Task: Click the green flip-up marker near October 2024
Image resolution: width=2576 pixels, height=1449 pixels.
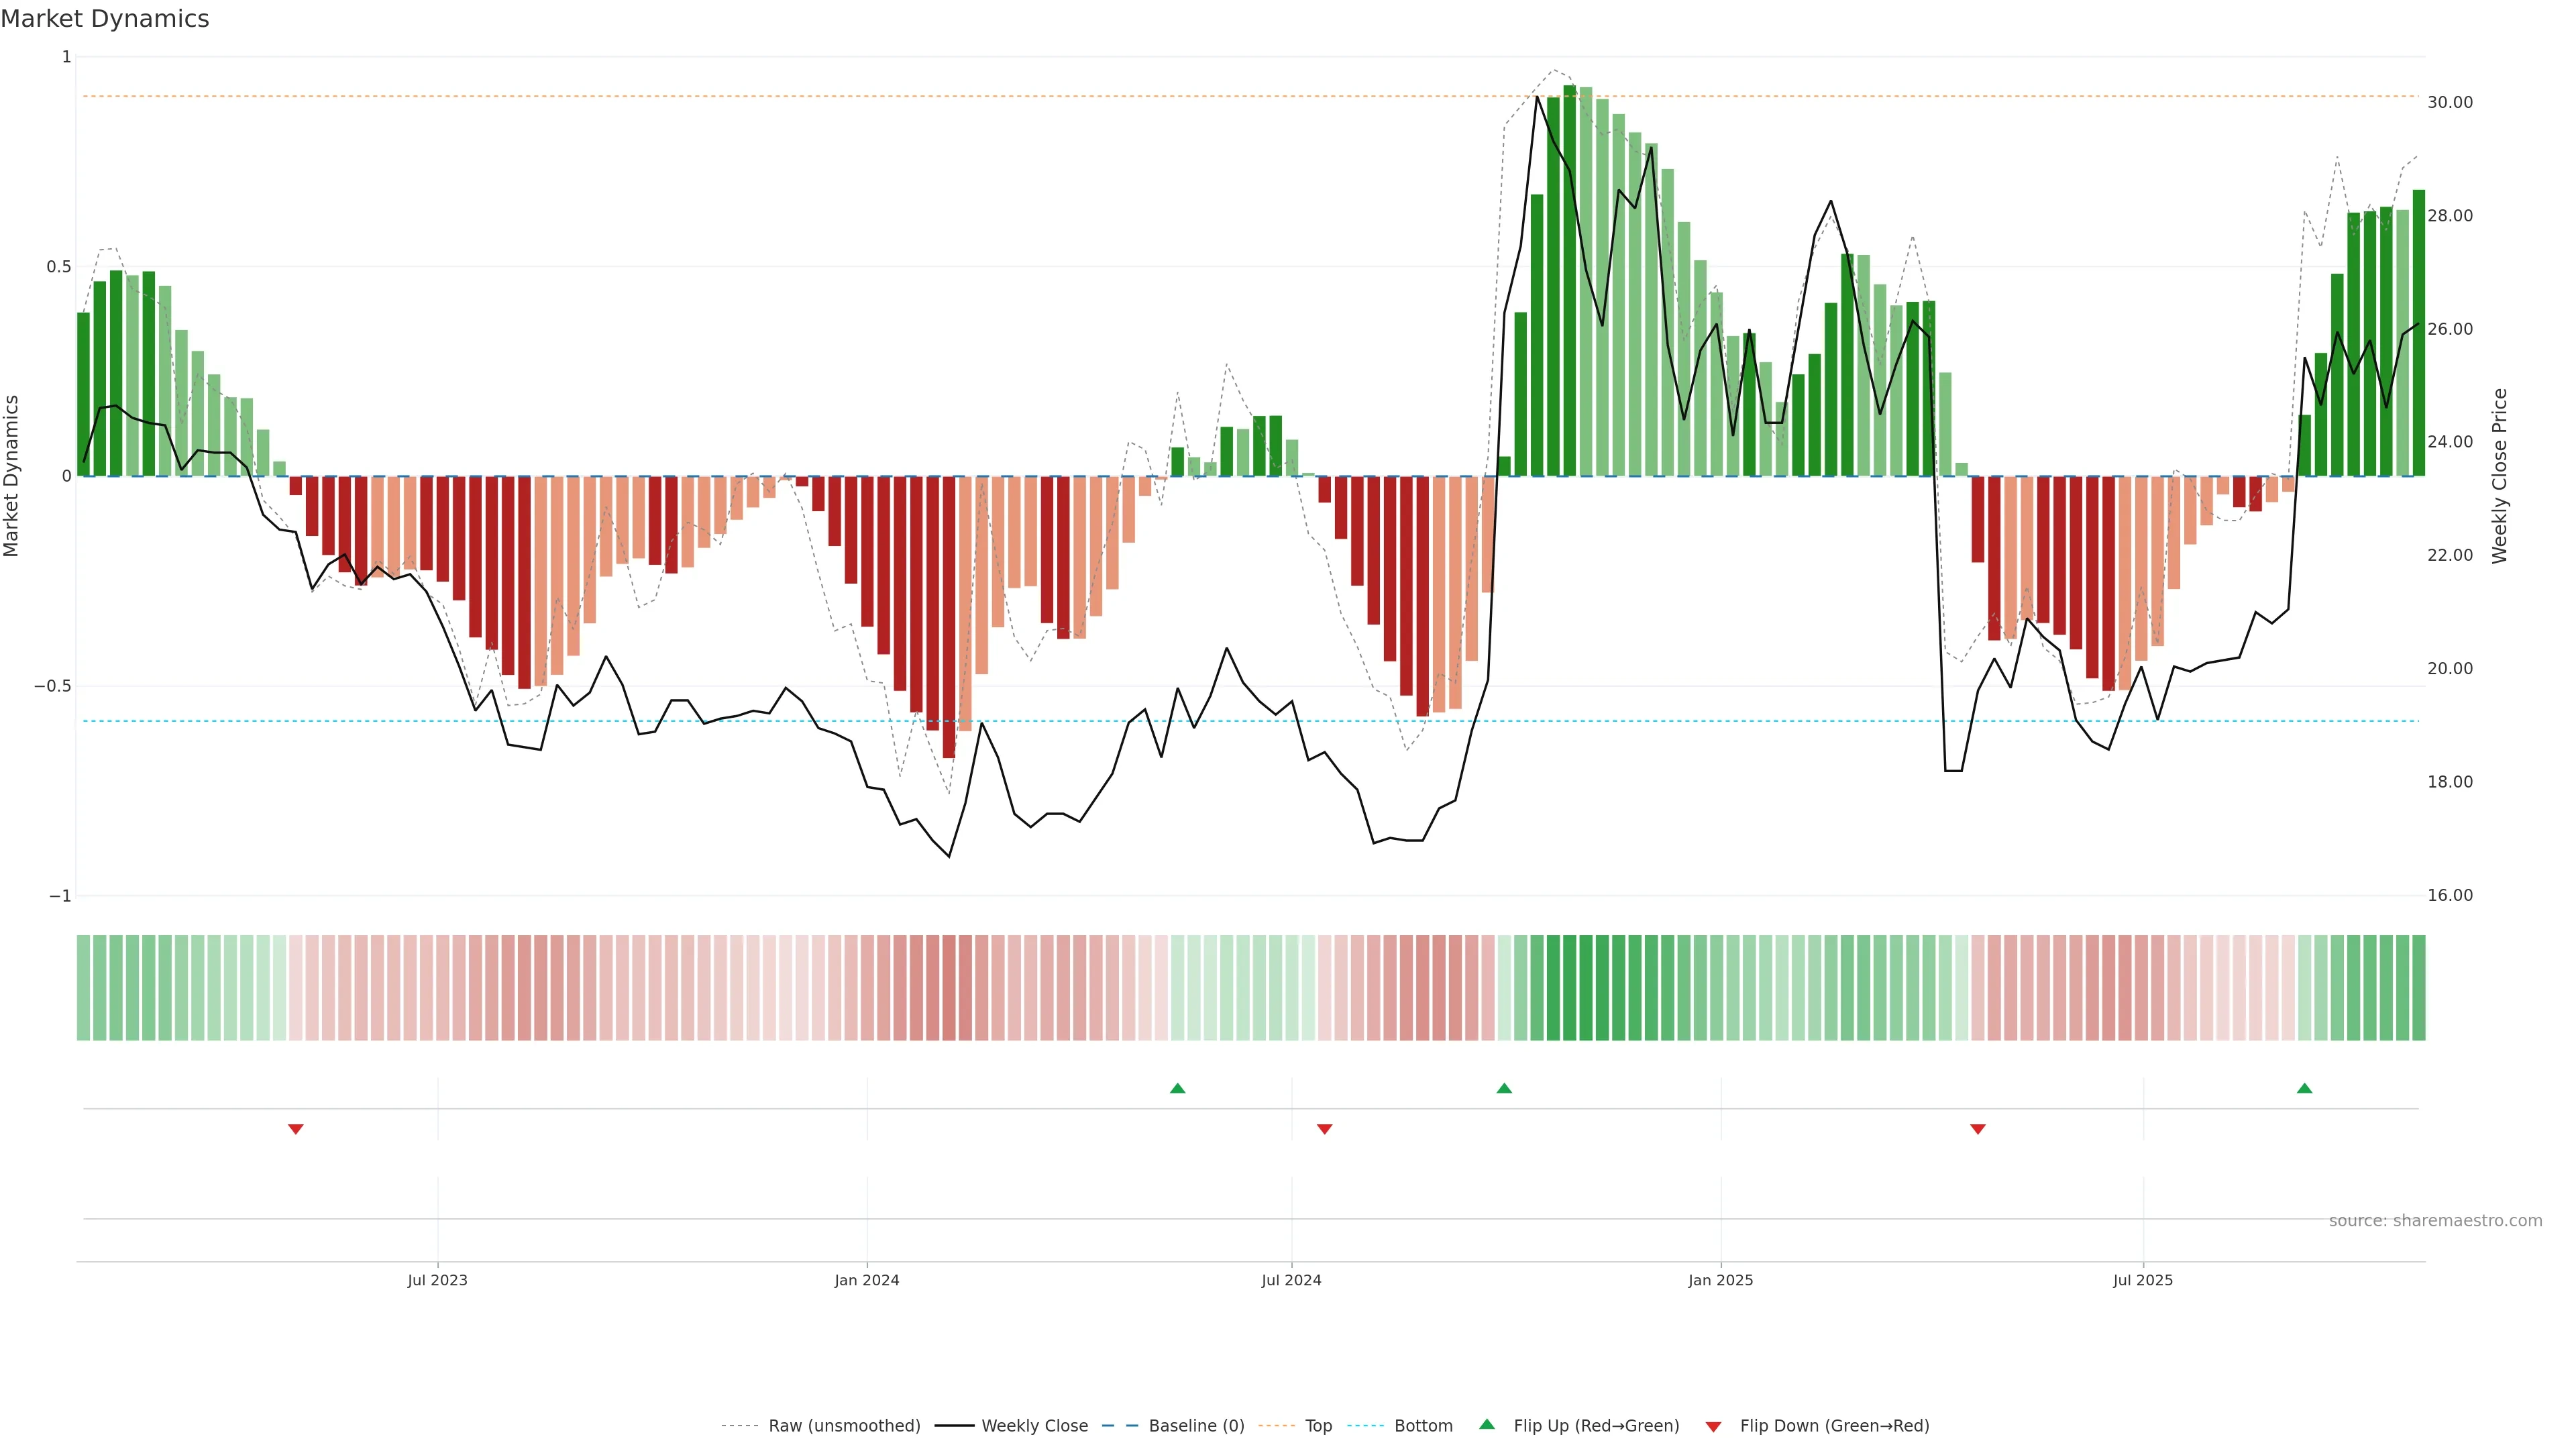Action: [x=1504, y=1088]
